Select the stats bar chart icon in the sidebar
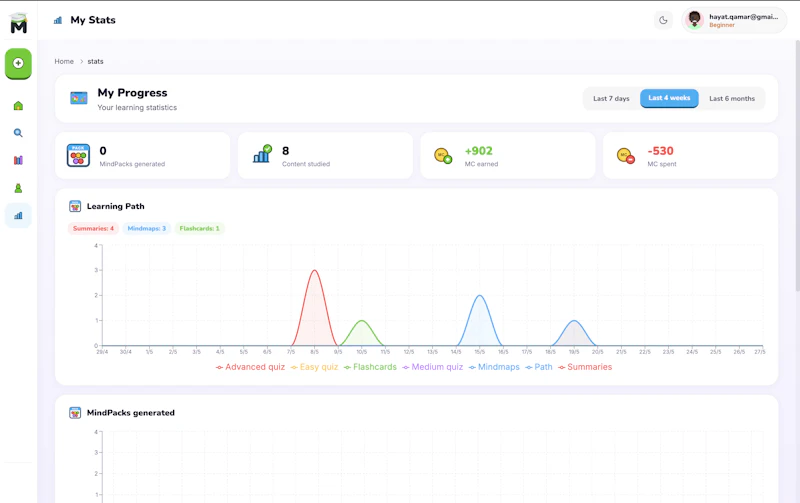This screenshot has height=503, width=800. click(x=18, y=215)
